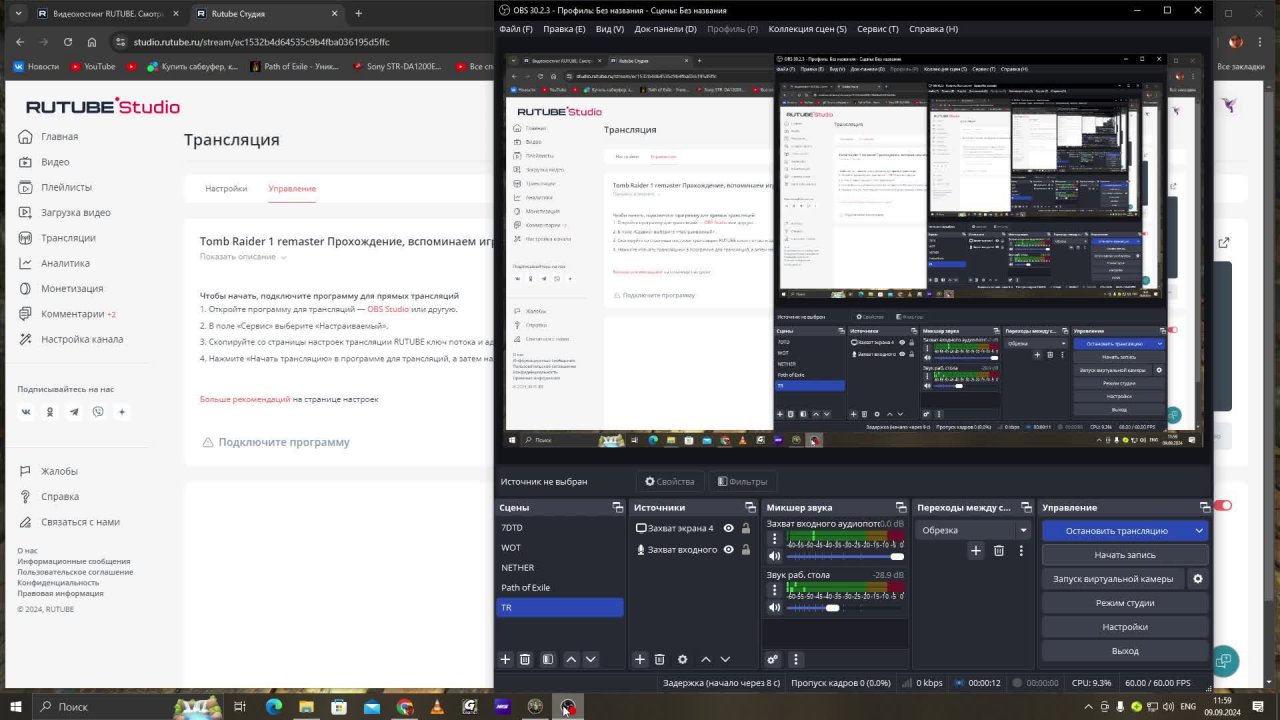Select the 7DTD scene
The width and height of the screenshot is (1280, 720).
click(x=560, y=527)
